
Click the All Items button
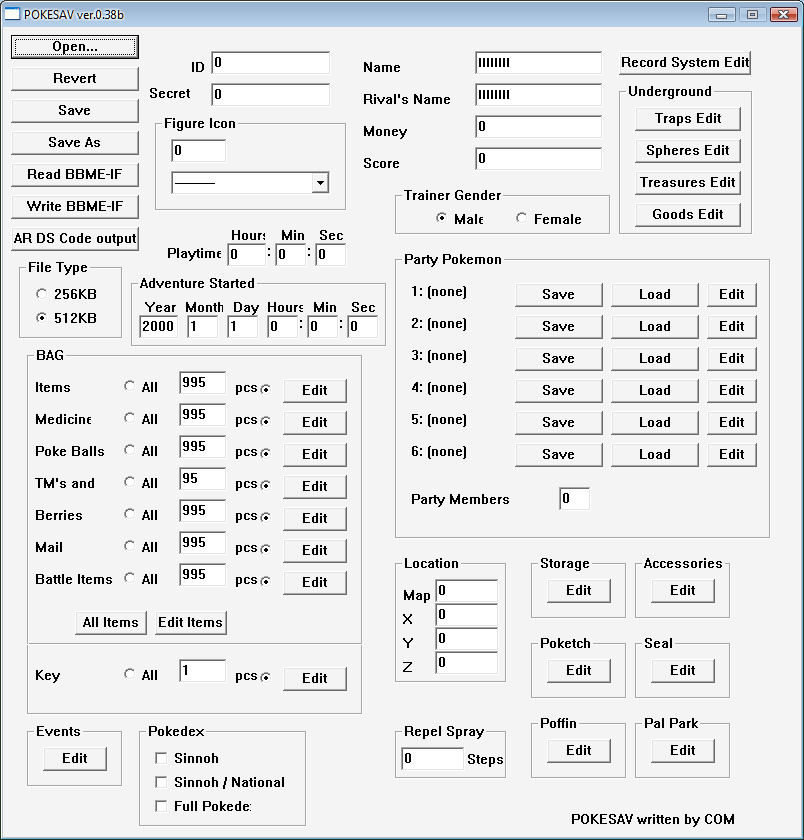pos(110,622)
